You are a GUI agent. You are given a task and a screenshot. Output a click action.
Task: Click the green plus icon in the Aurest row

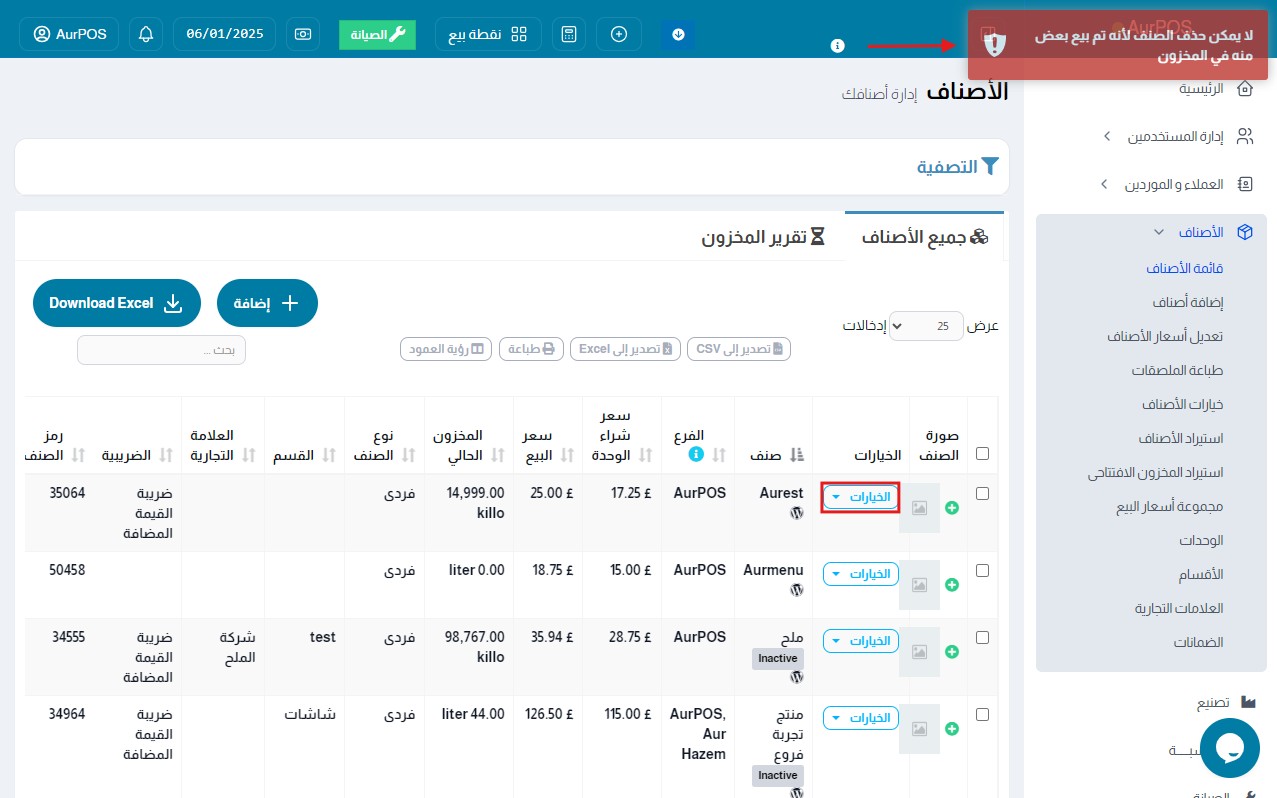click(x=952, y=508)
